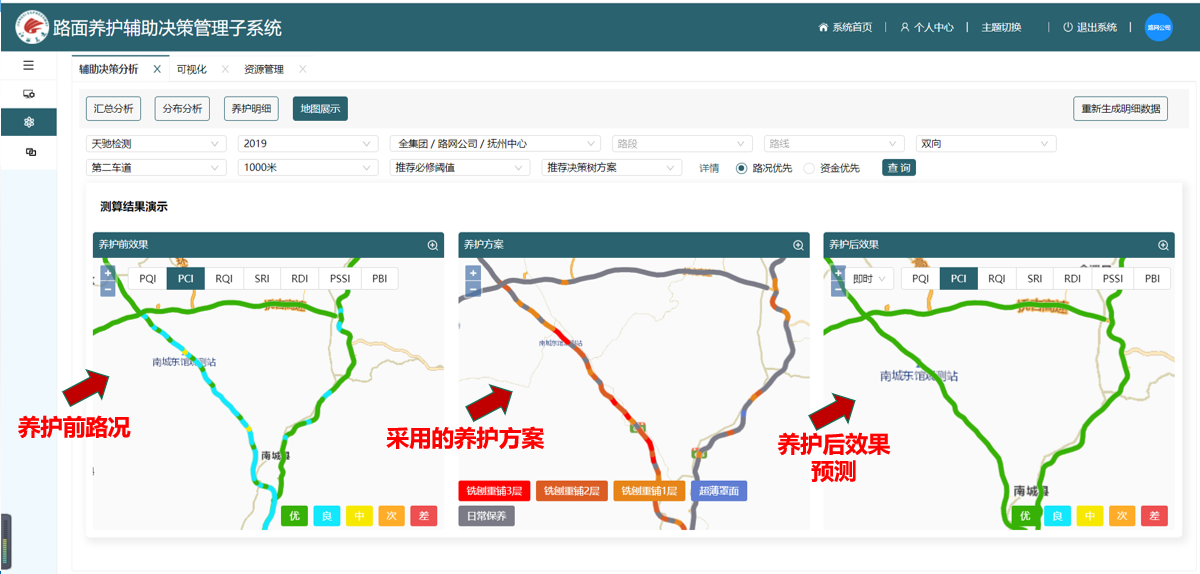Click the 查询 button

898,168
